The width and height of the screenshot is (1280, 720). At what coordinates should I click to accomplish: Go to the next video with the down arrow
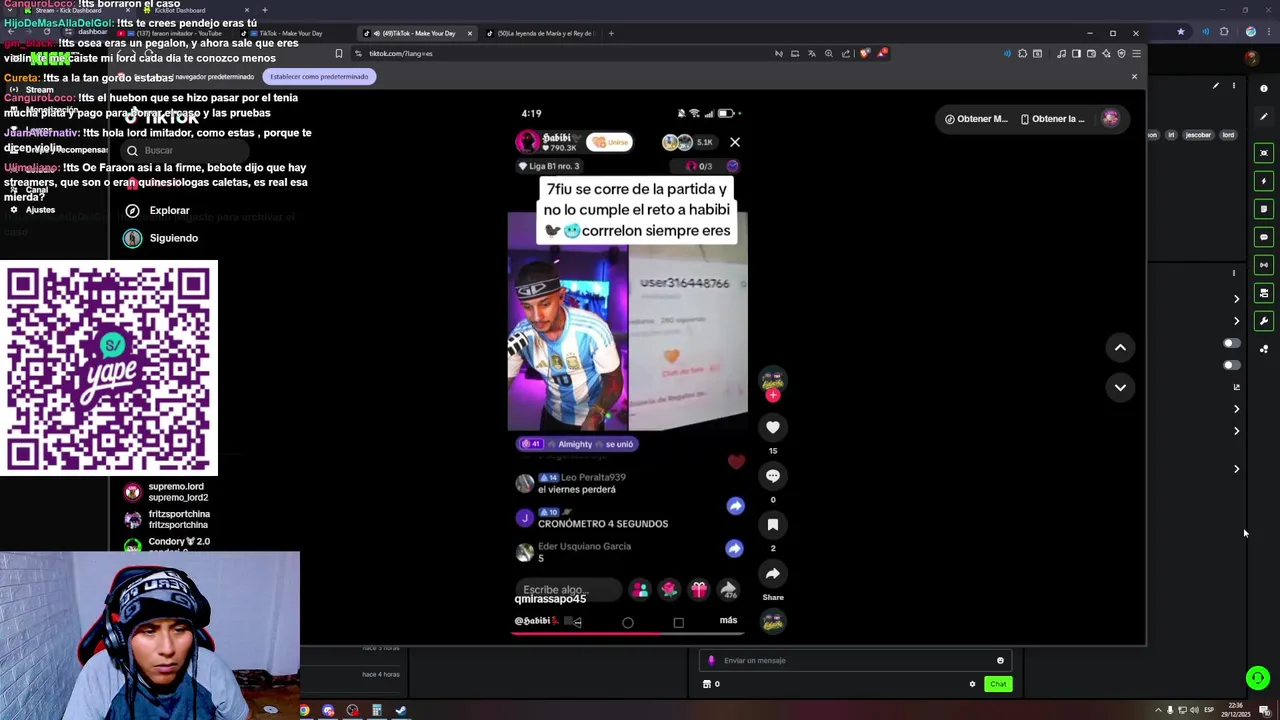pyautogui.click(x=1120, y=387)
